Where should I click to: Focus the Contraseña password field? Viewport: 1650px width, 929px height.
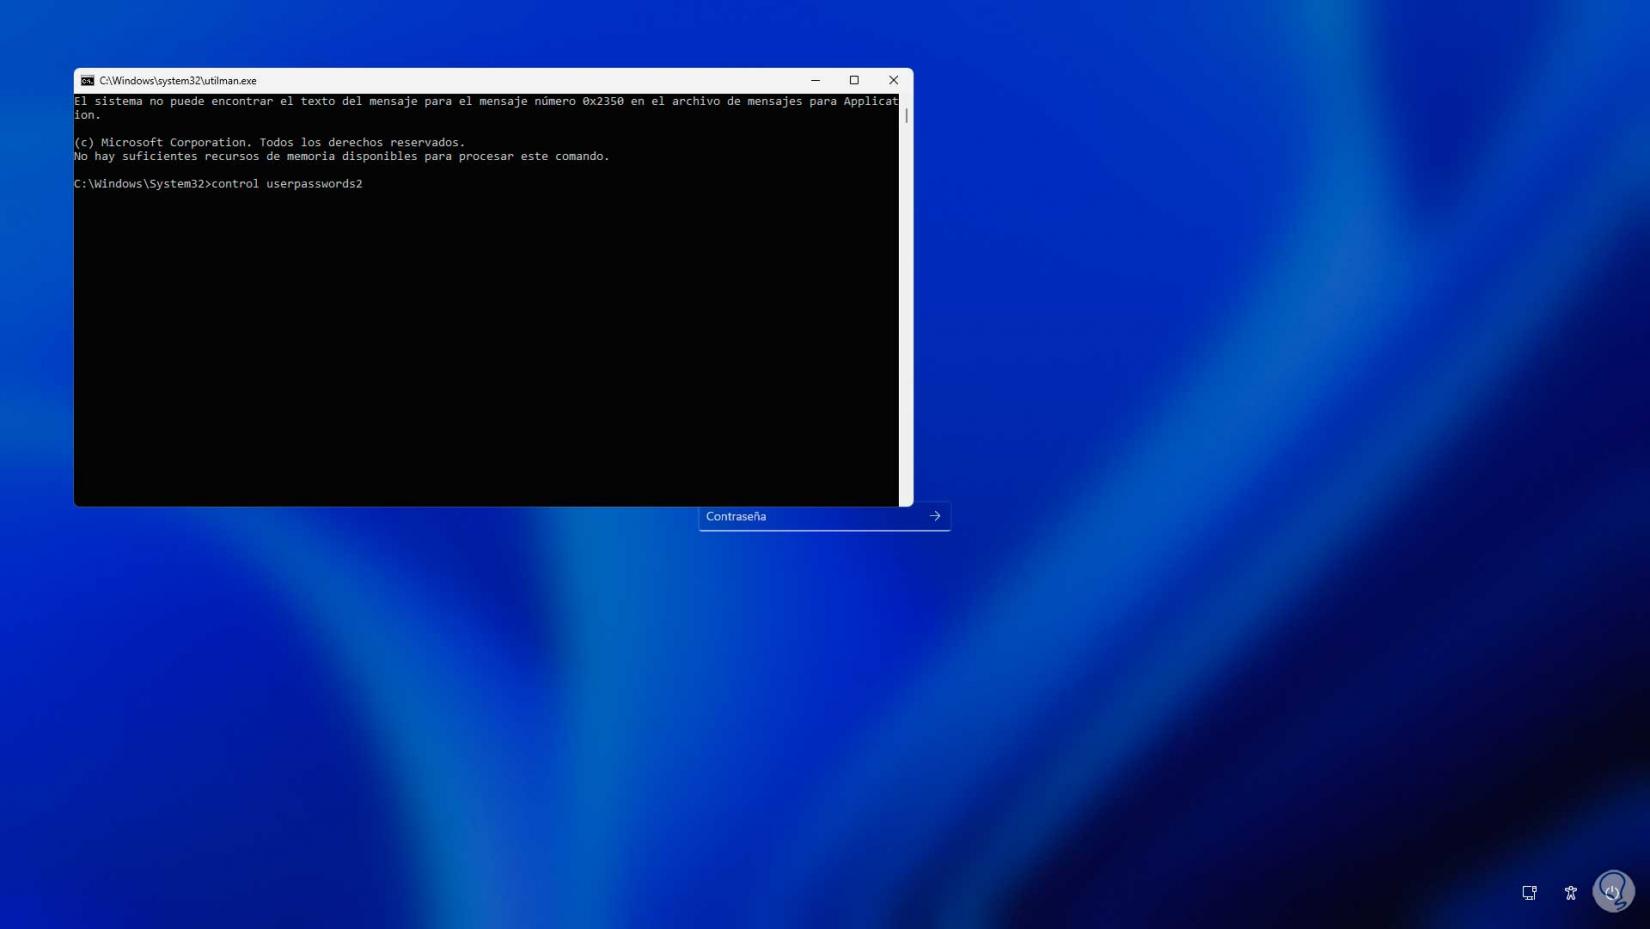click(812, 516)
